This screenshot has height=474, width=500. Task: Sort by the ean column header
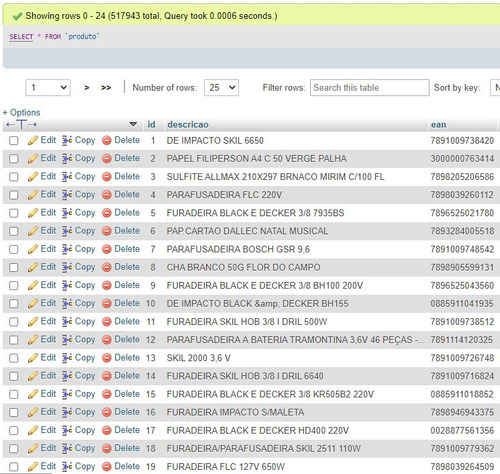coord(438,124)
